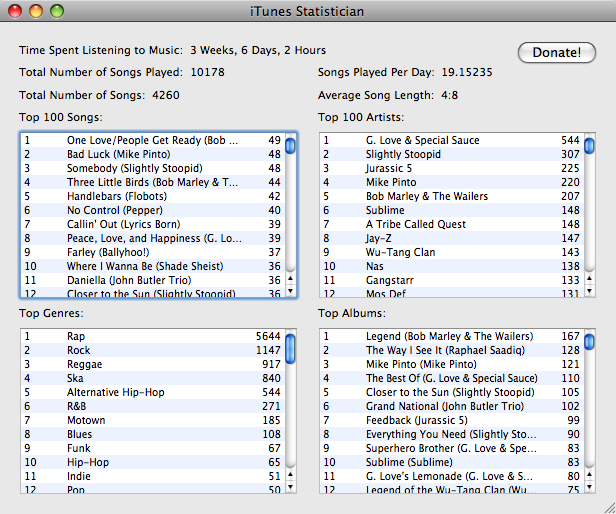616x514 pixels.
Task: Select the Funk genre row
Action: (153, 448)
